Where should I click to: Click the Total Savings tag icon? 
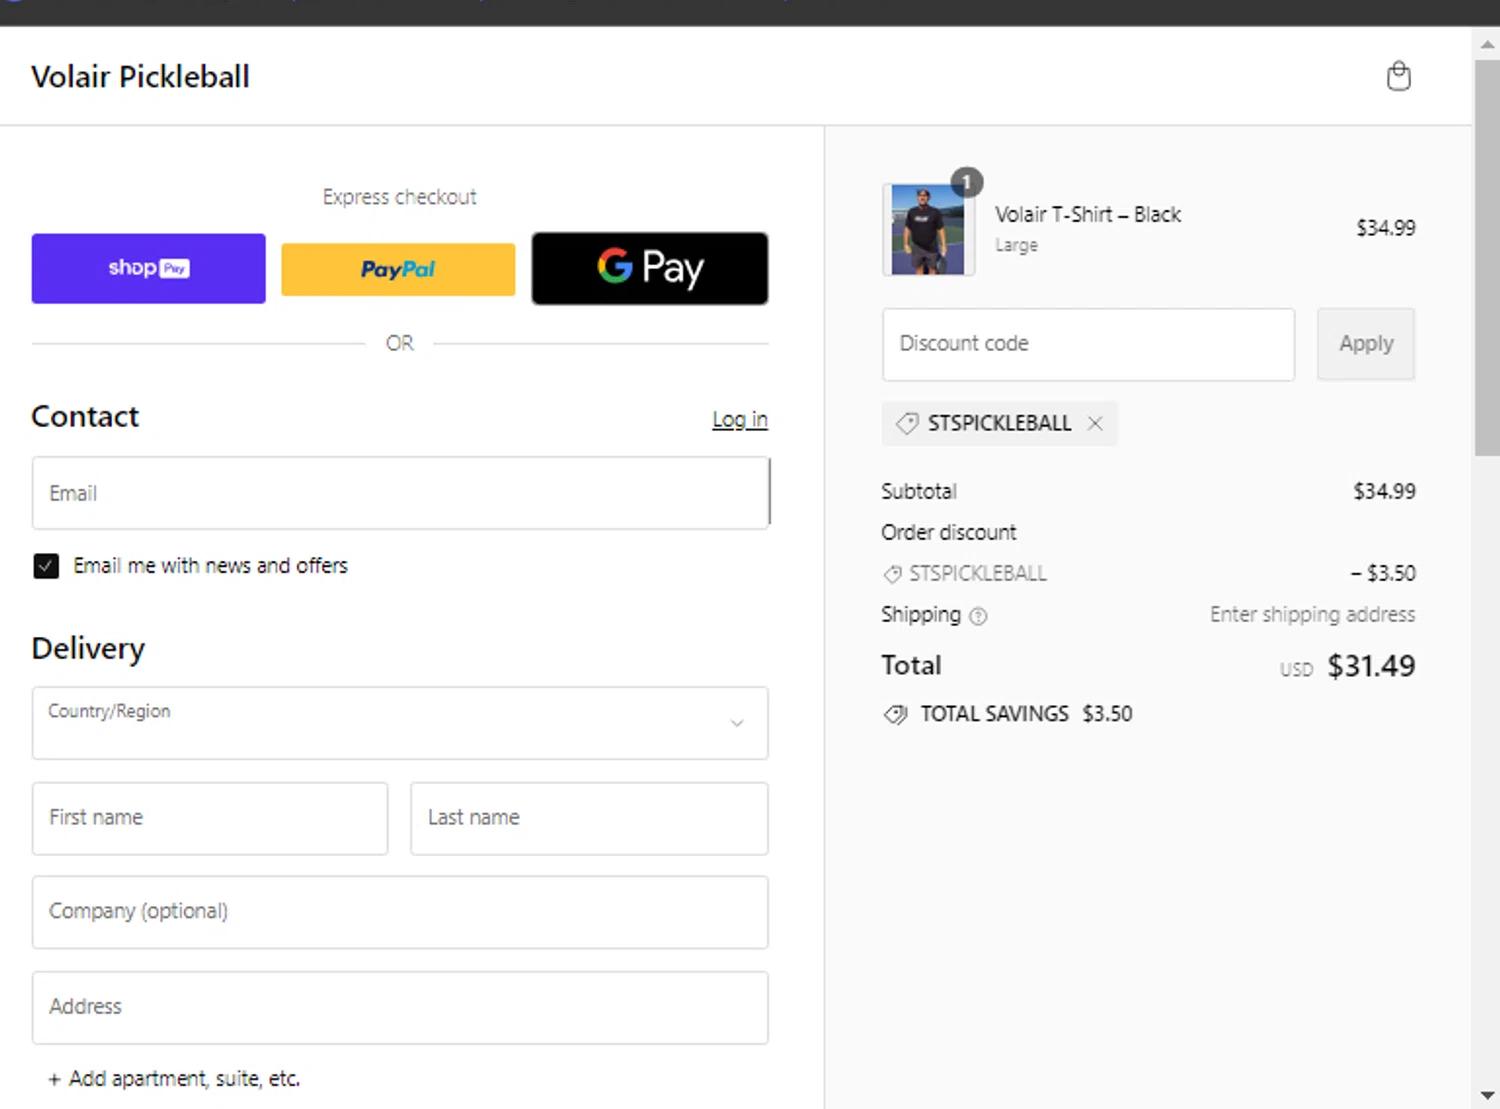[x=895, y=714]
